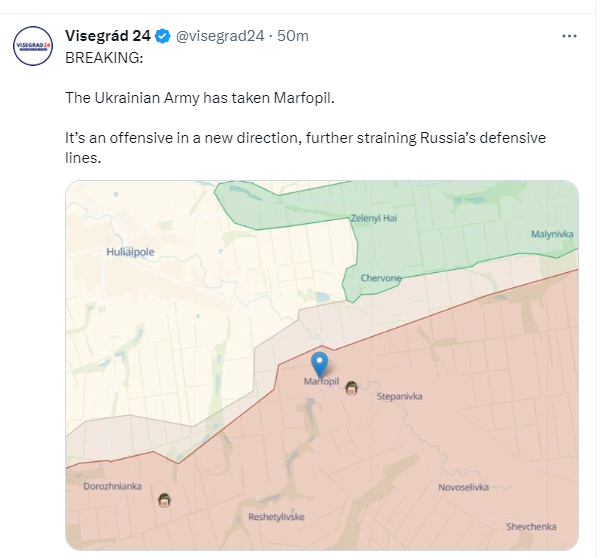Click the Shevchenka map label
The width and height of the screenshot is (608, 558).
531,527
